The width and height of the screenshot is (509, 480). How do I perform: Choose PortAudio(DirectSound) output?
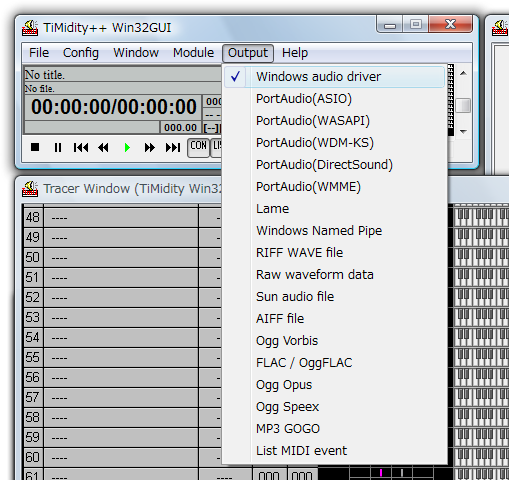click(x=334, y=165)
